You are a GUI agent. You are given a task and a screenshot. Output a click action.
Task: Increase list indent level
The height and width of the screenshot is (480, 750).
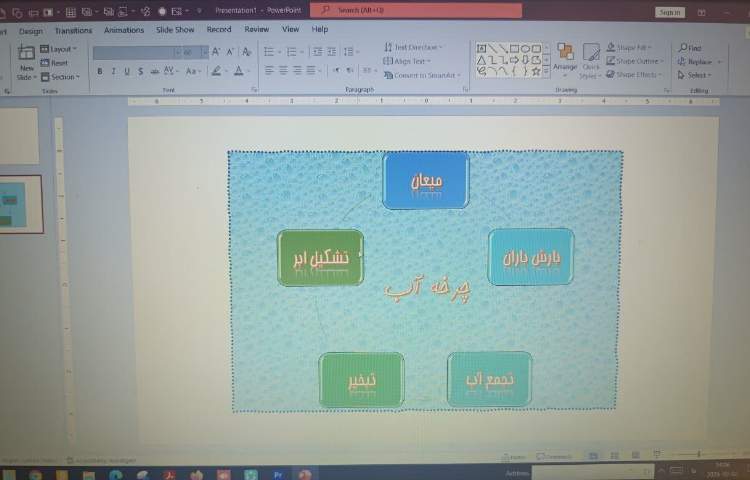[331, 52]
